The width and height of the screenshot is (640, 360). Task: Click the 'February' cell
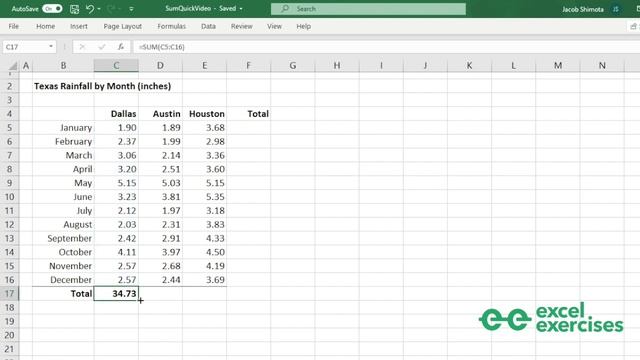63,142
